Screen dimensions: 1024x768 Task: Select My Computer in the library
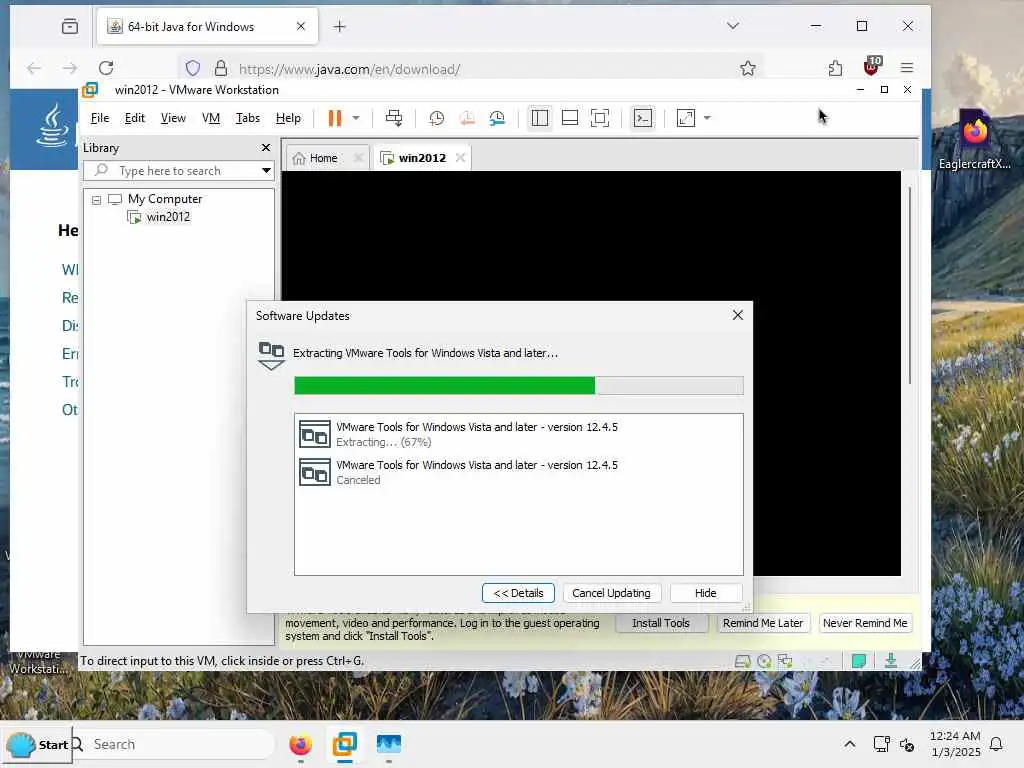165,199
